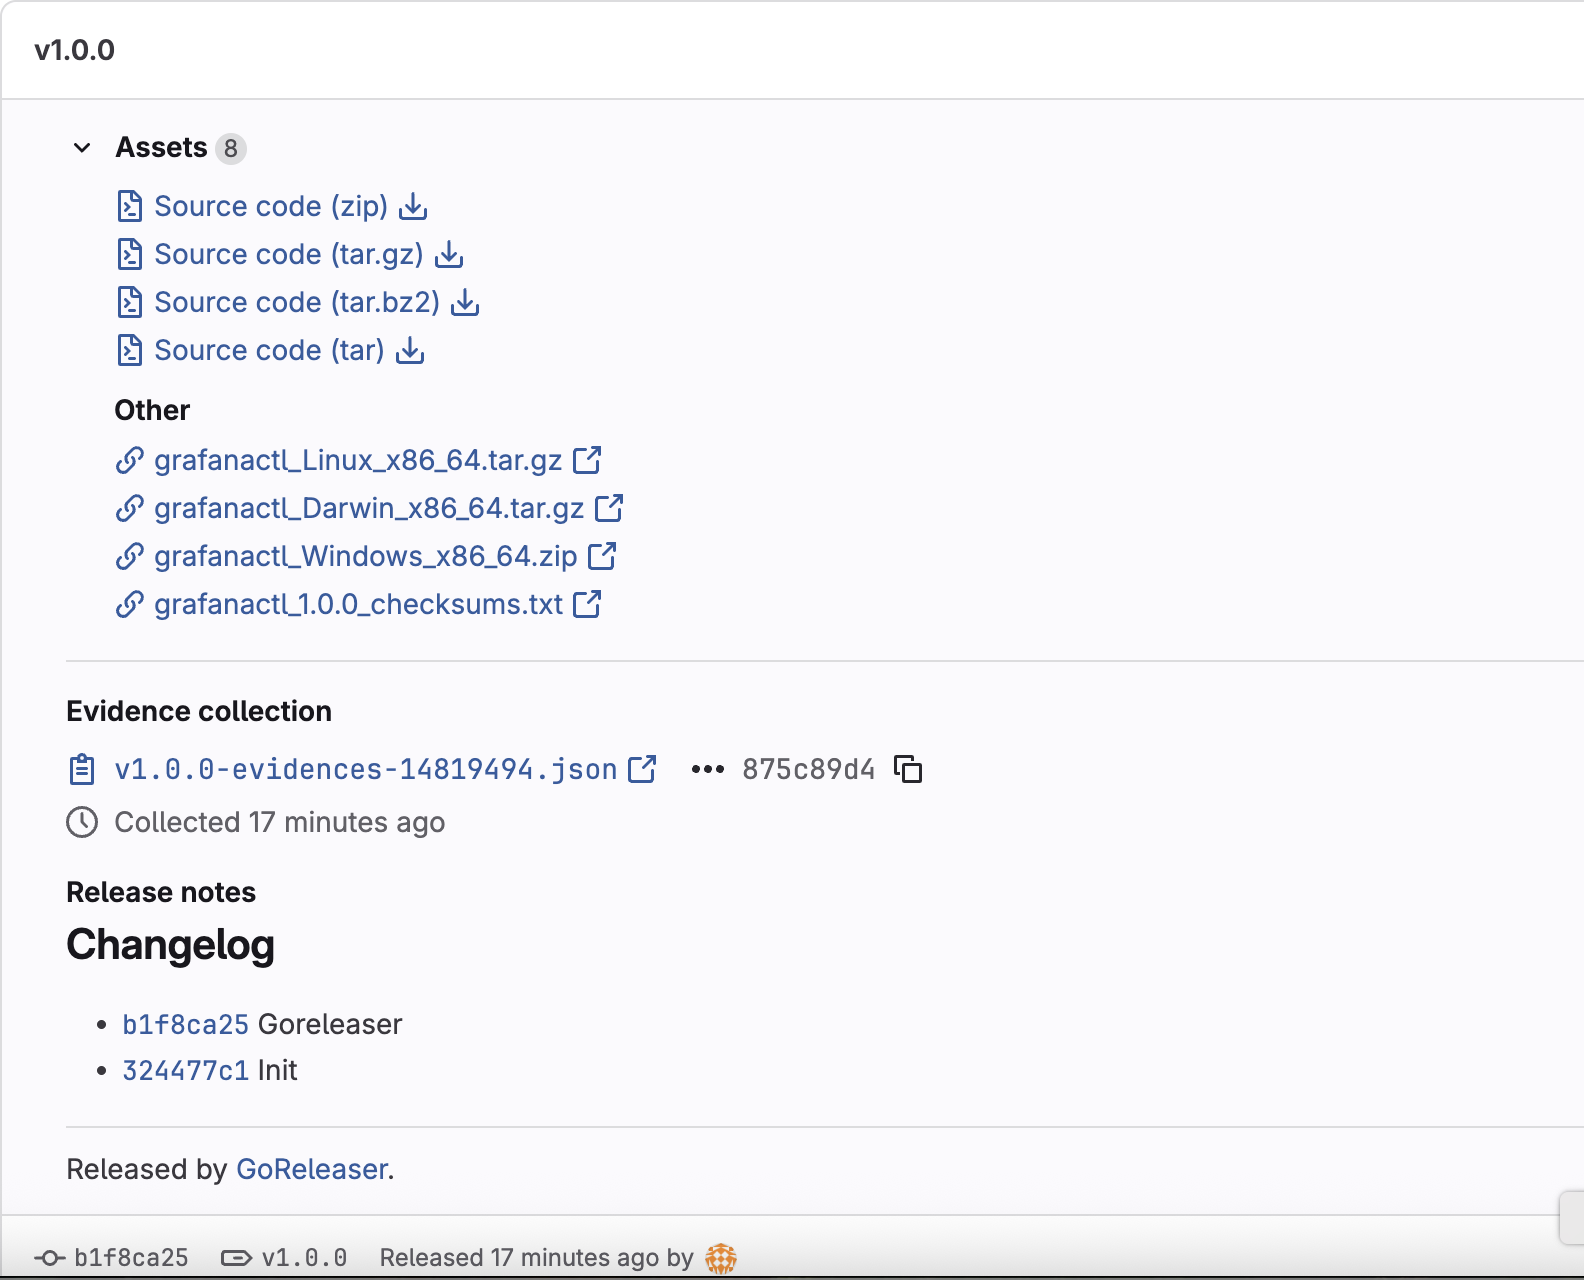
Task: Click the Assets count badge 8
Action: click(x=231, y=148)
